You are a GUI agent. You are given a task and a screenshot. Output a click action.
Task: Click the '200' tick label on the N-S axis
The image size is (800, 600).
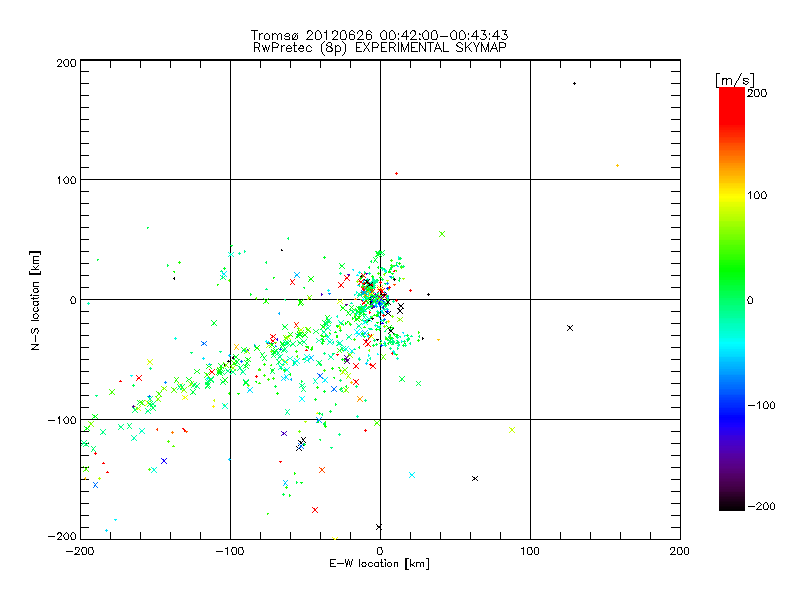[x=66, y=63]
